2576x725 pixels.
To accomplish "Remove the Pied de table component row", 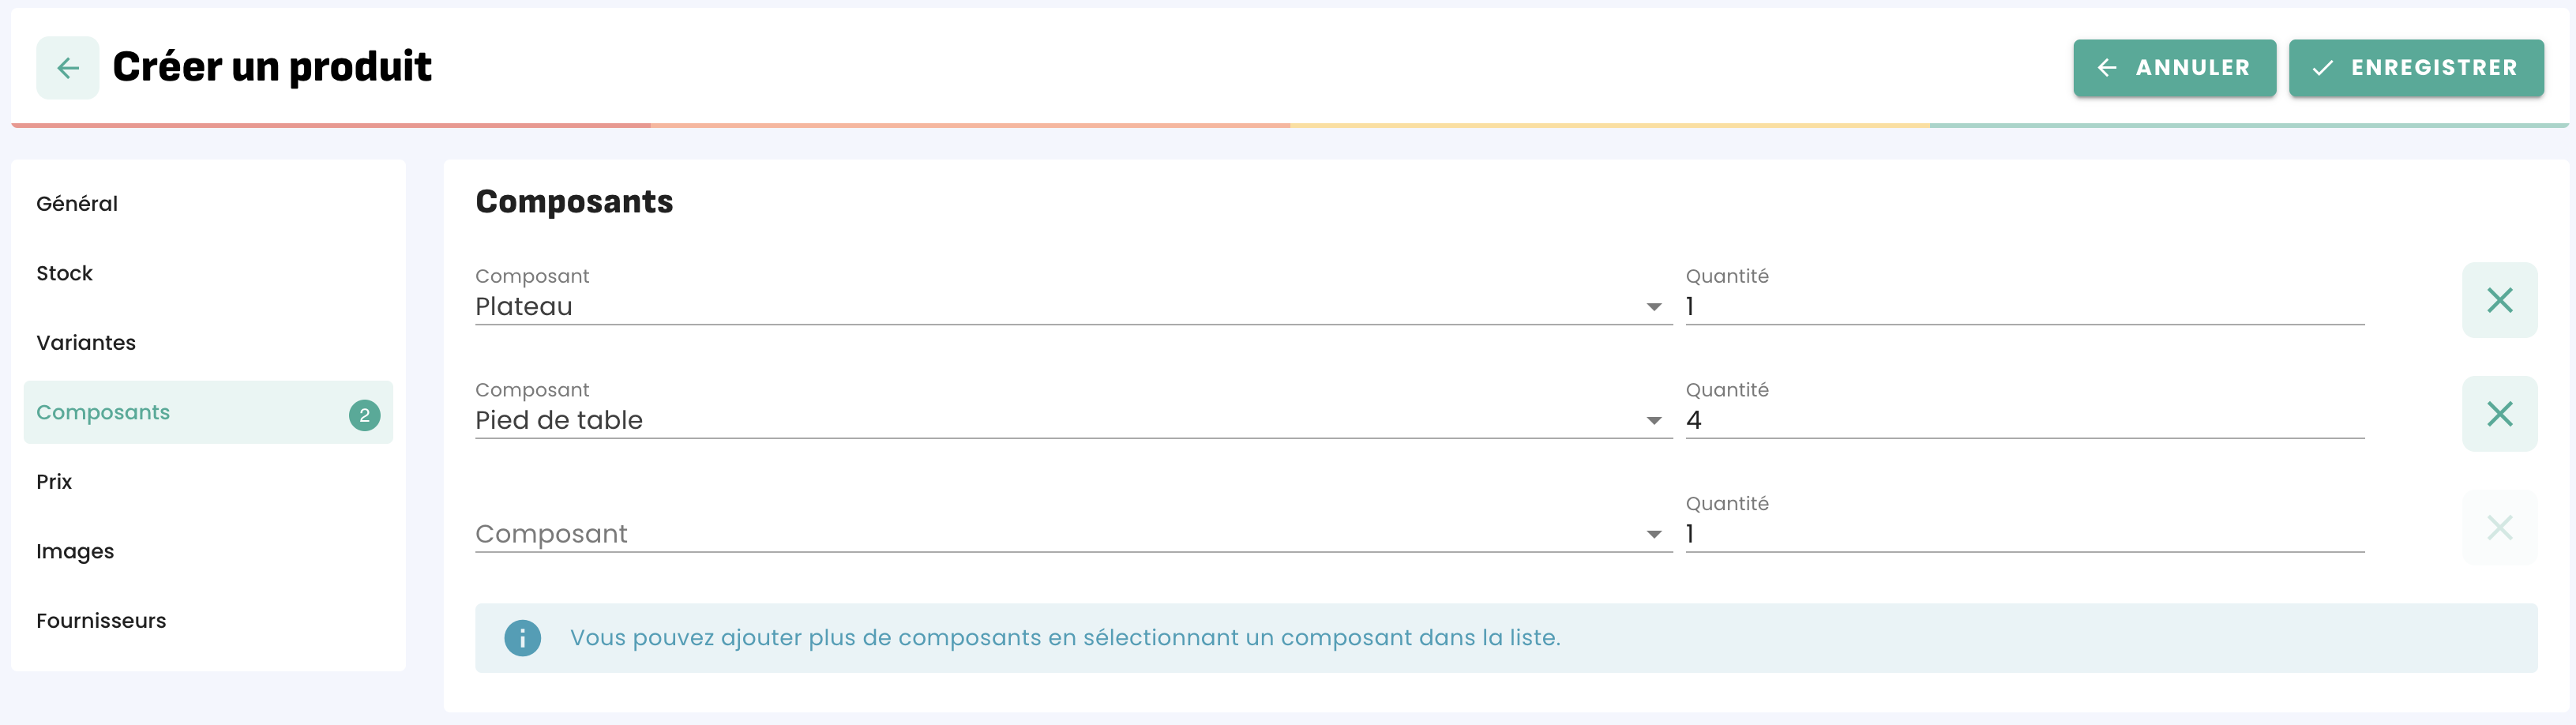I will [2498, 414].
